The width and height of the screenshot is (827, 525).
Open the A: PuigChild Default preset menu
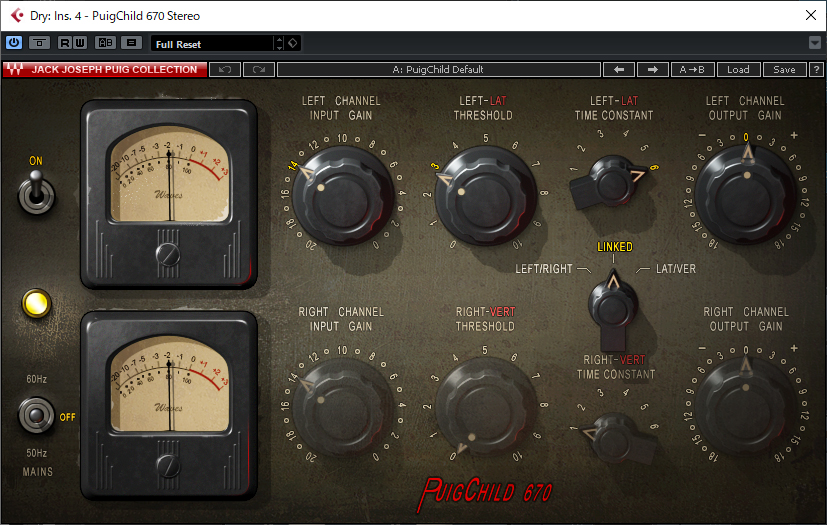(x=438, y=70)
